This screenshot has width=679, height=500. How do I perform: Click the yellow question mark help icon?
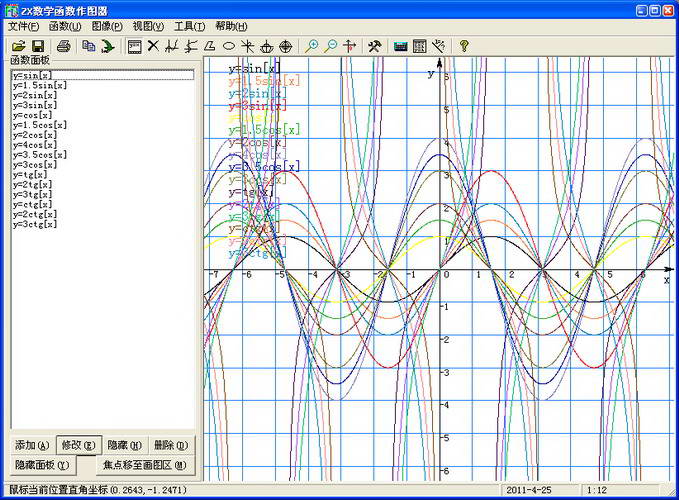tap(464, 46)
